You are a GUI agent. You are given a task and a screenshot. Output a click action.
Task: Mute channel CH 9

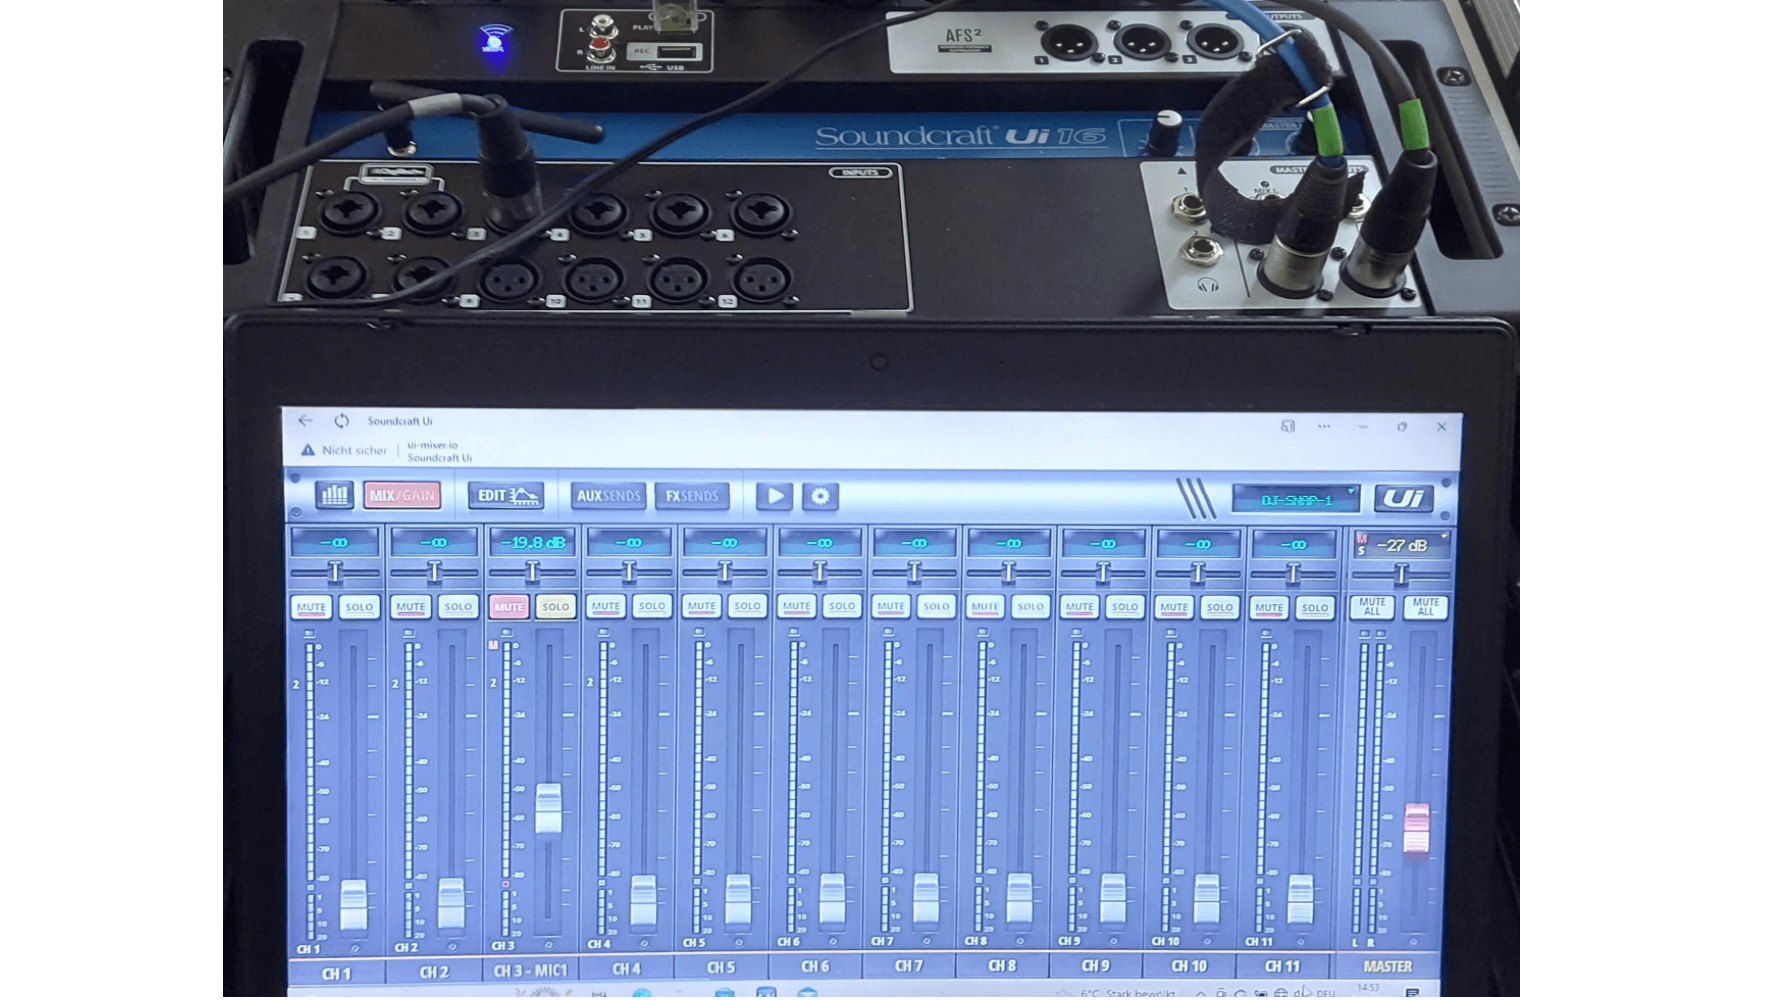coord(1079,607)
